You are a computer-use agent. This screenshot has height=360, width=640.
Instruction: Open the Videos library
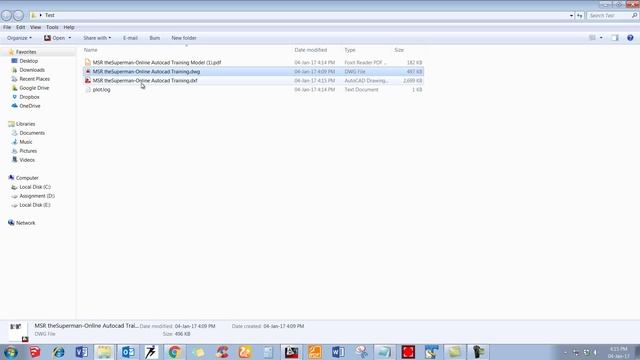(27, 160)
